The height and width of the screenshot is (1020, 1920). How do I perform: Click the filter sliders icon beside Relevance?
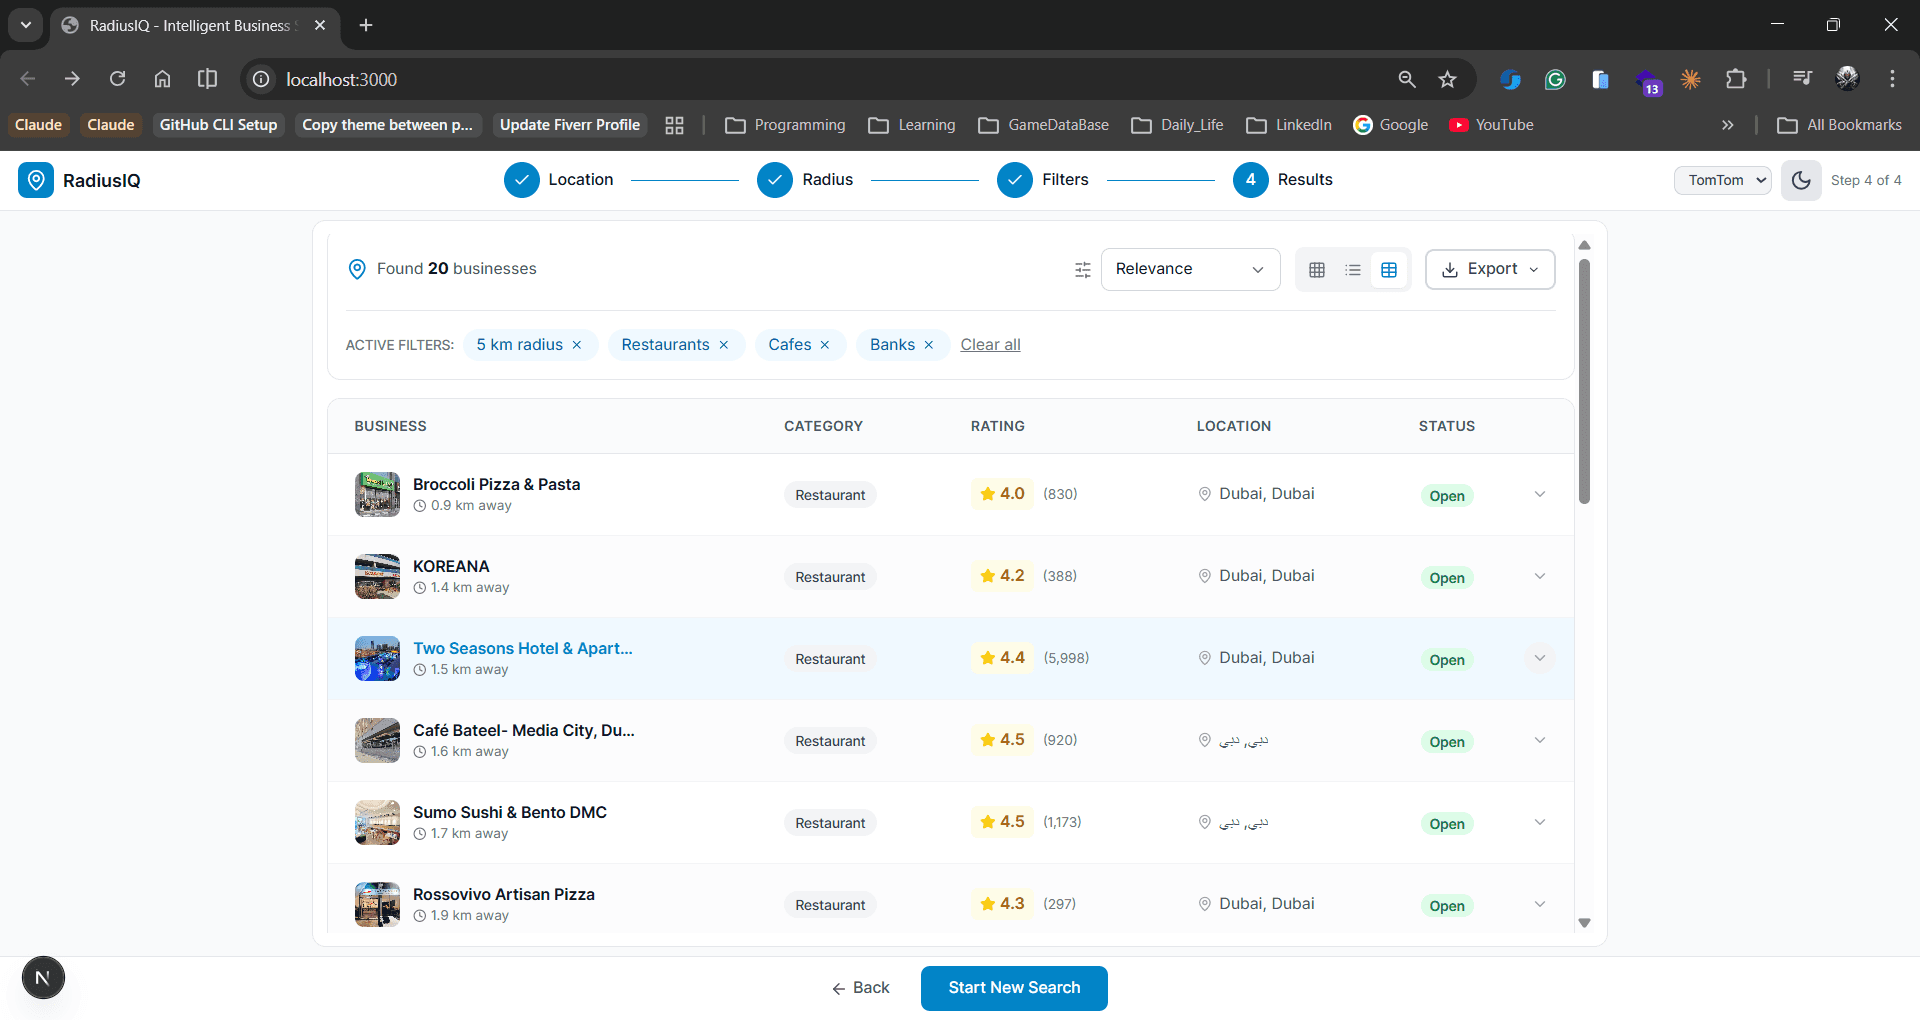pos(1083,269)
